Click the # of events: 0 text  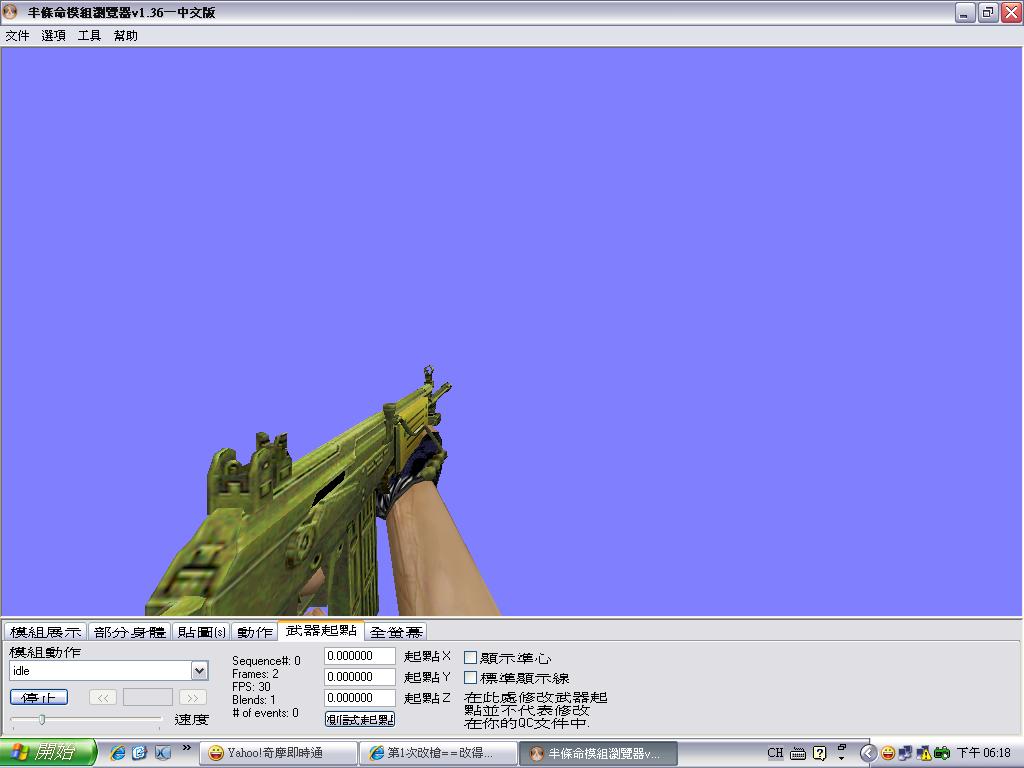tap(265, 712)
